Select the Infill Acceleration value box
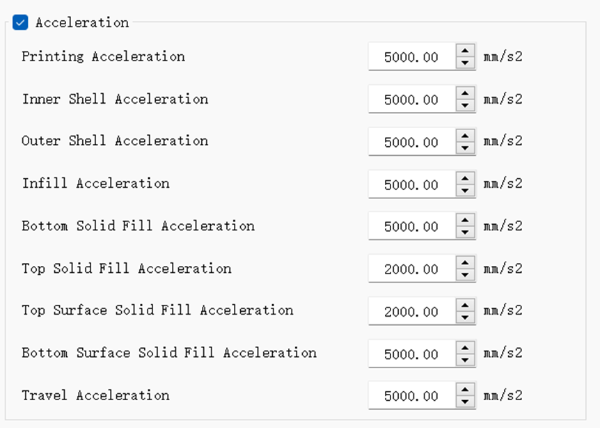The width and height of the screenshot is (600, 428). (x=412, y=184)
